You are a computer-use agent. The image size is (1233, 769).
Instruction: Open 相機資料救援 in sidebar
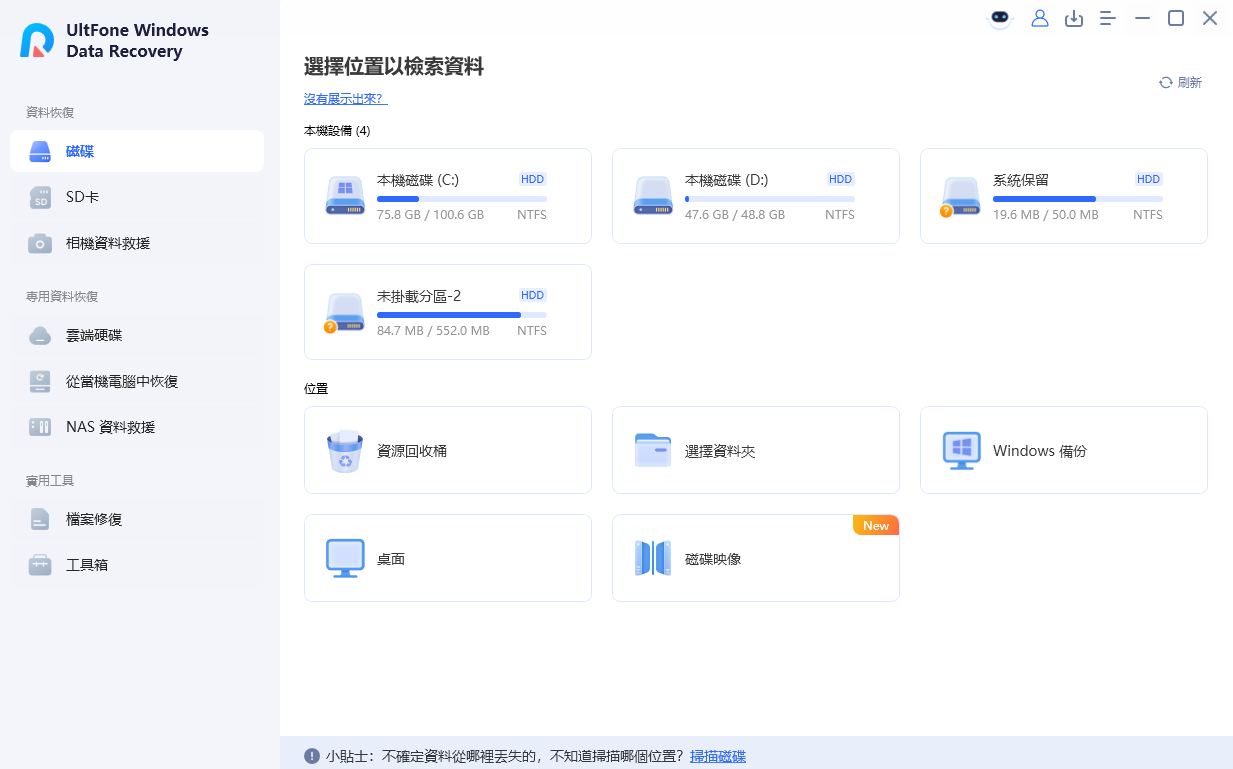click(137, 243)
